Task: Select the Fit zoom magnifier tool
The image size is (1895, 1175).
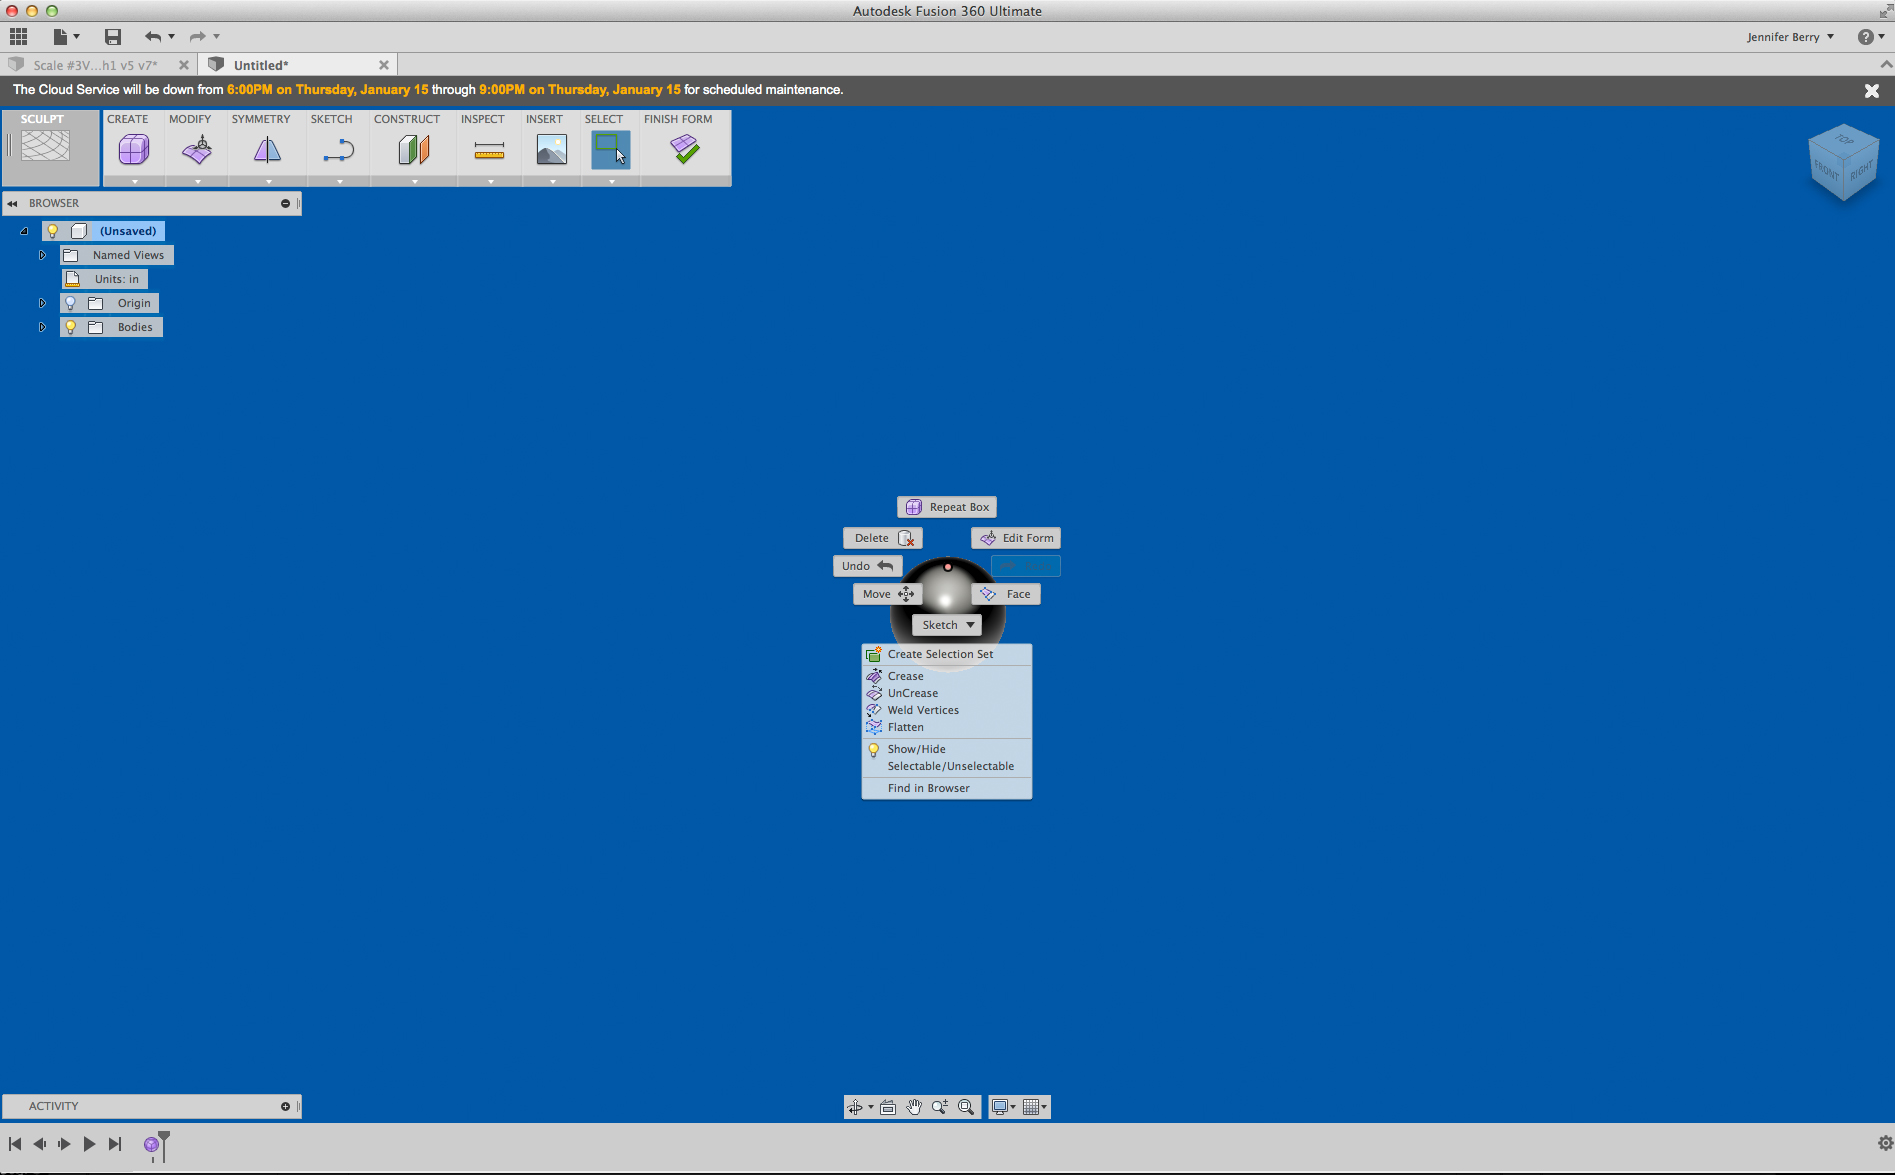Action: [x=966, y=1107]
